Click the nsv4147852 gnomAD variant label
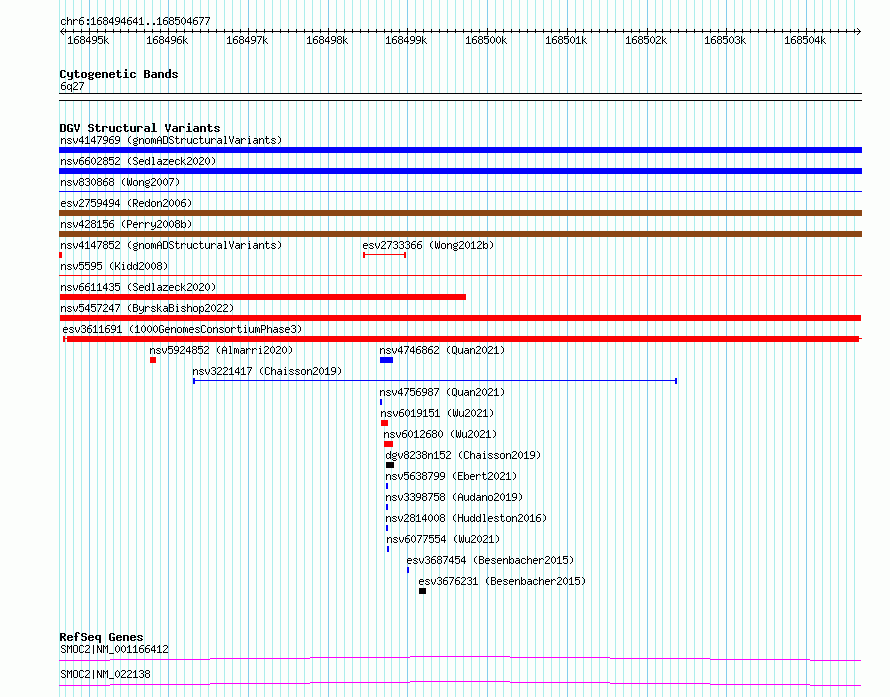The width and height of the screenshot is (890, 697). [171, 245]
